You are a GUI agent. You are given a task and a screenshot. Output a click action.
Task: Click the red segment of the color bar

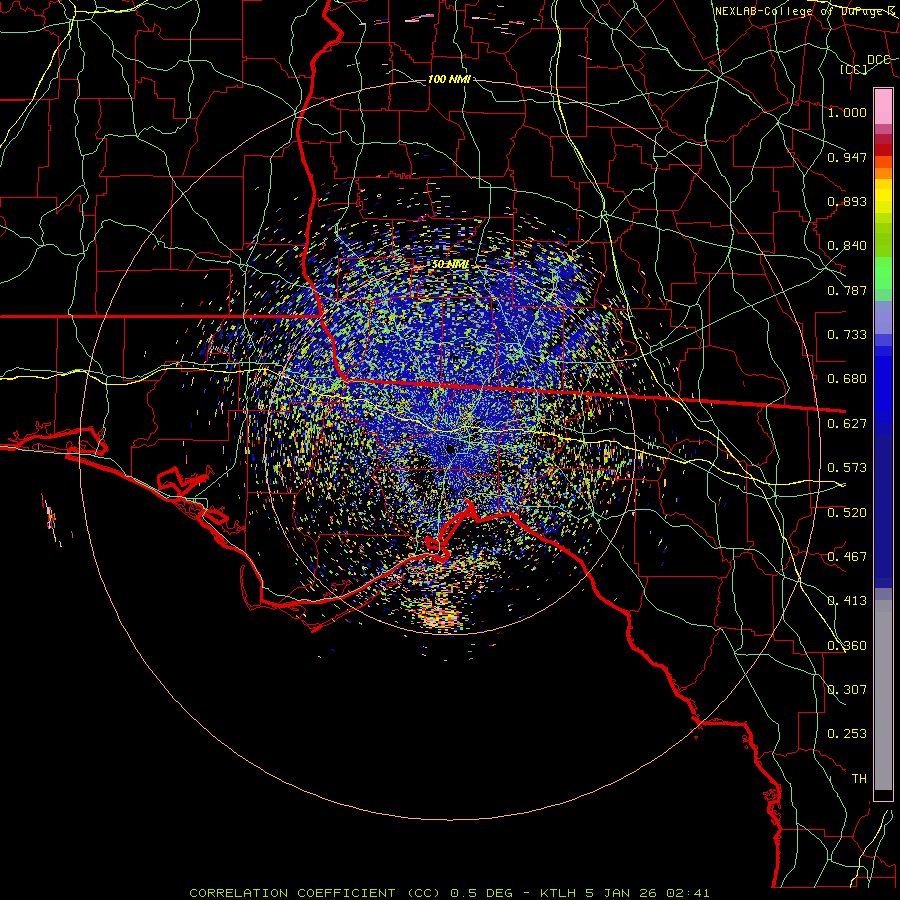click(883, 150)
